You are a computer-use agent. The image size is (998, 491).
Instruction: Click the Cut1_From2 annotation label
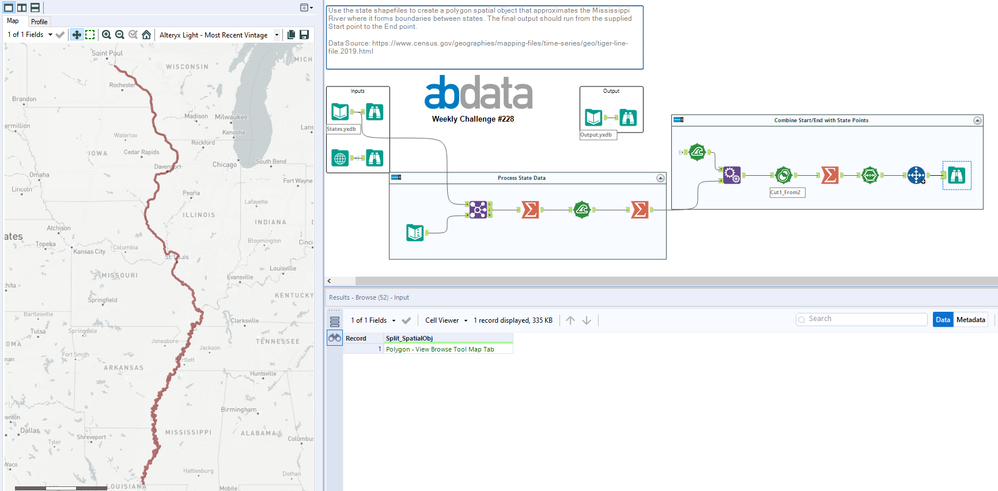coord(788,192)
